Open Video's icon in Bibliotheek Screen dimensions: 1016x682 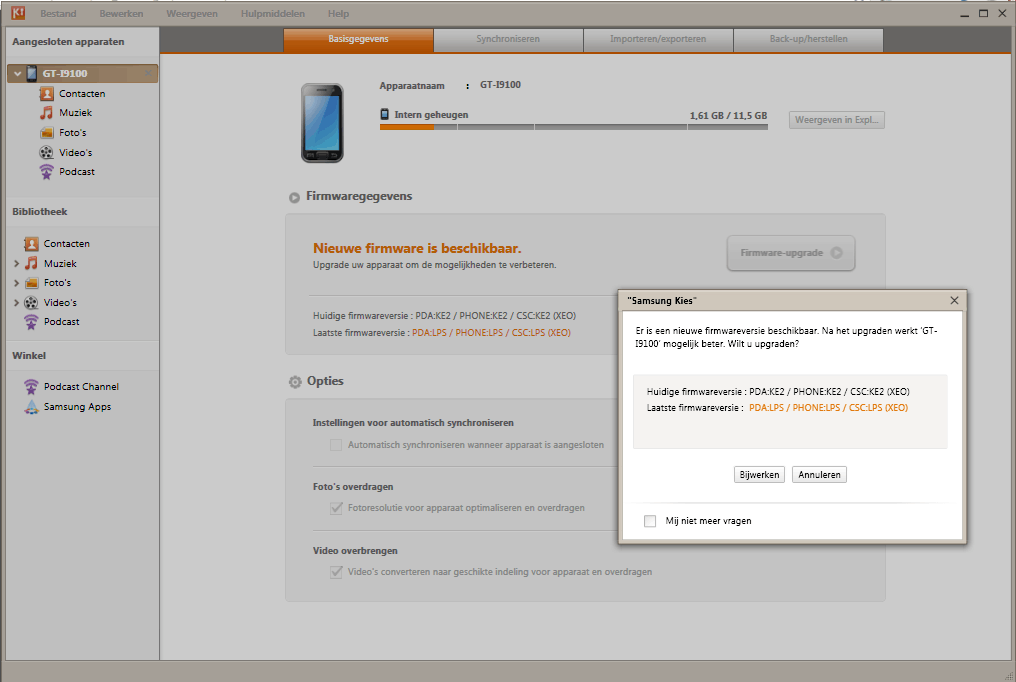pos(31,302)
